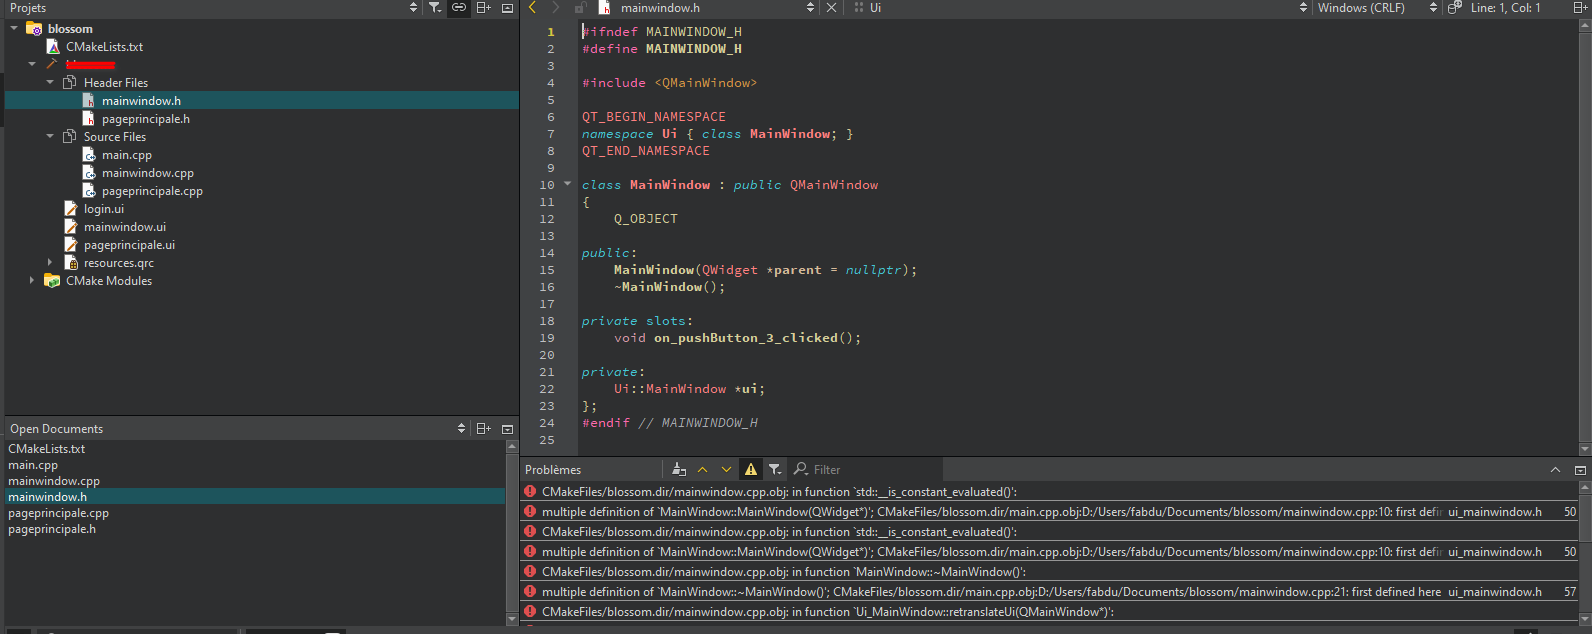Open CMakeLists.txt in the project tree
The height and width of the screenshot is (634, 1592).
104,47
